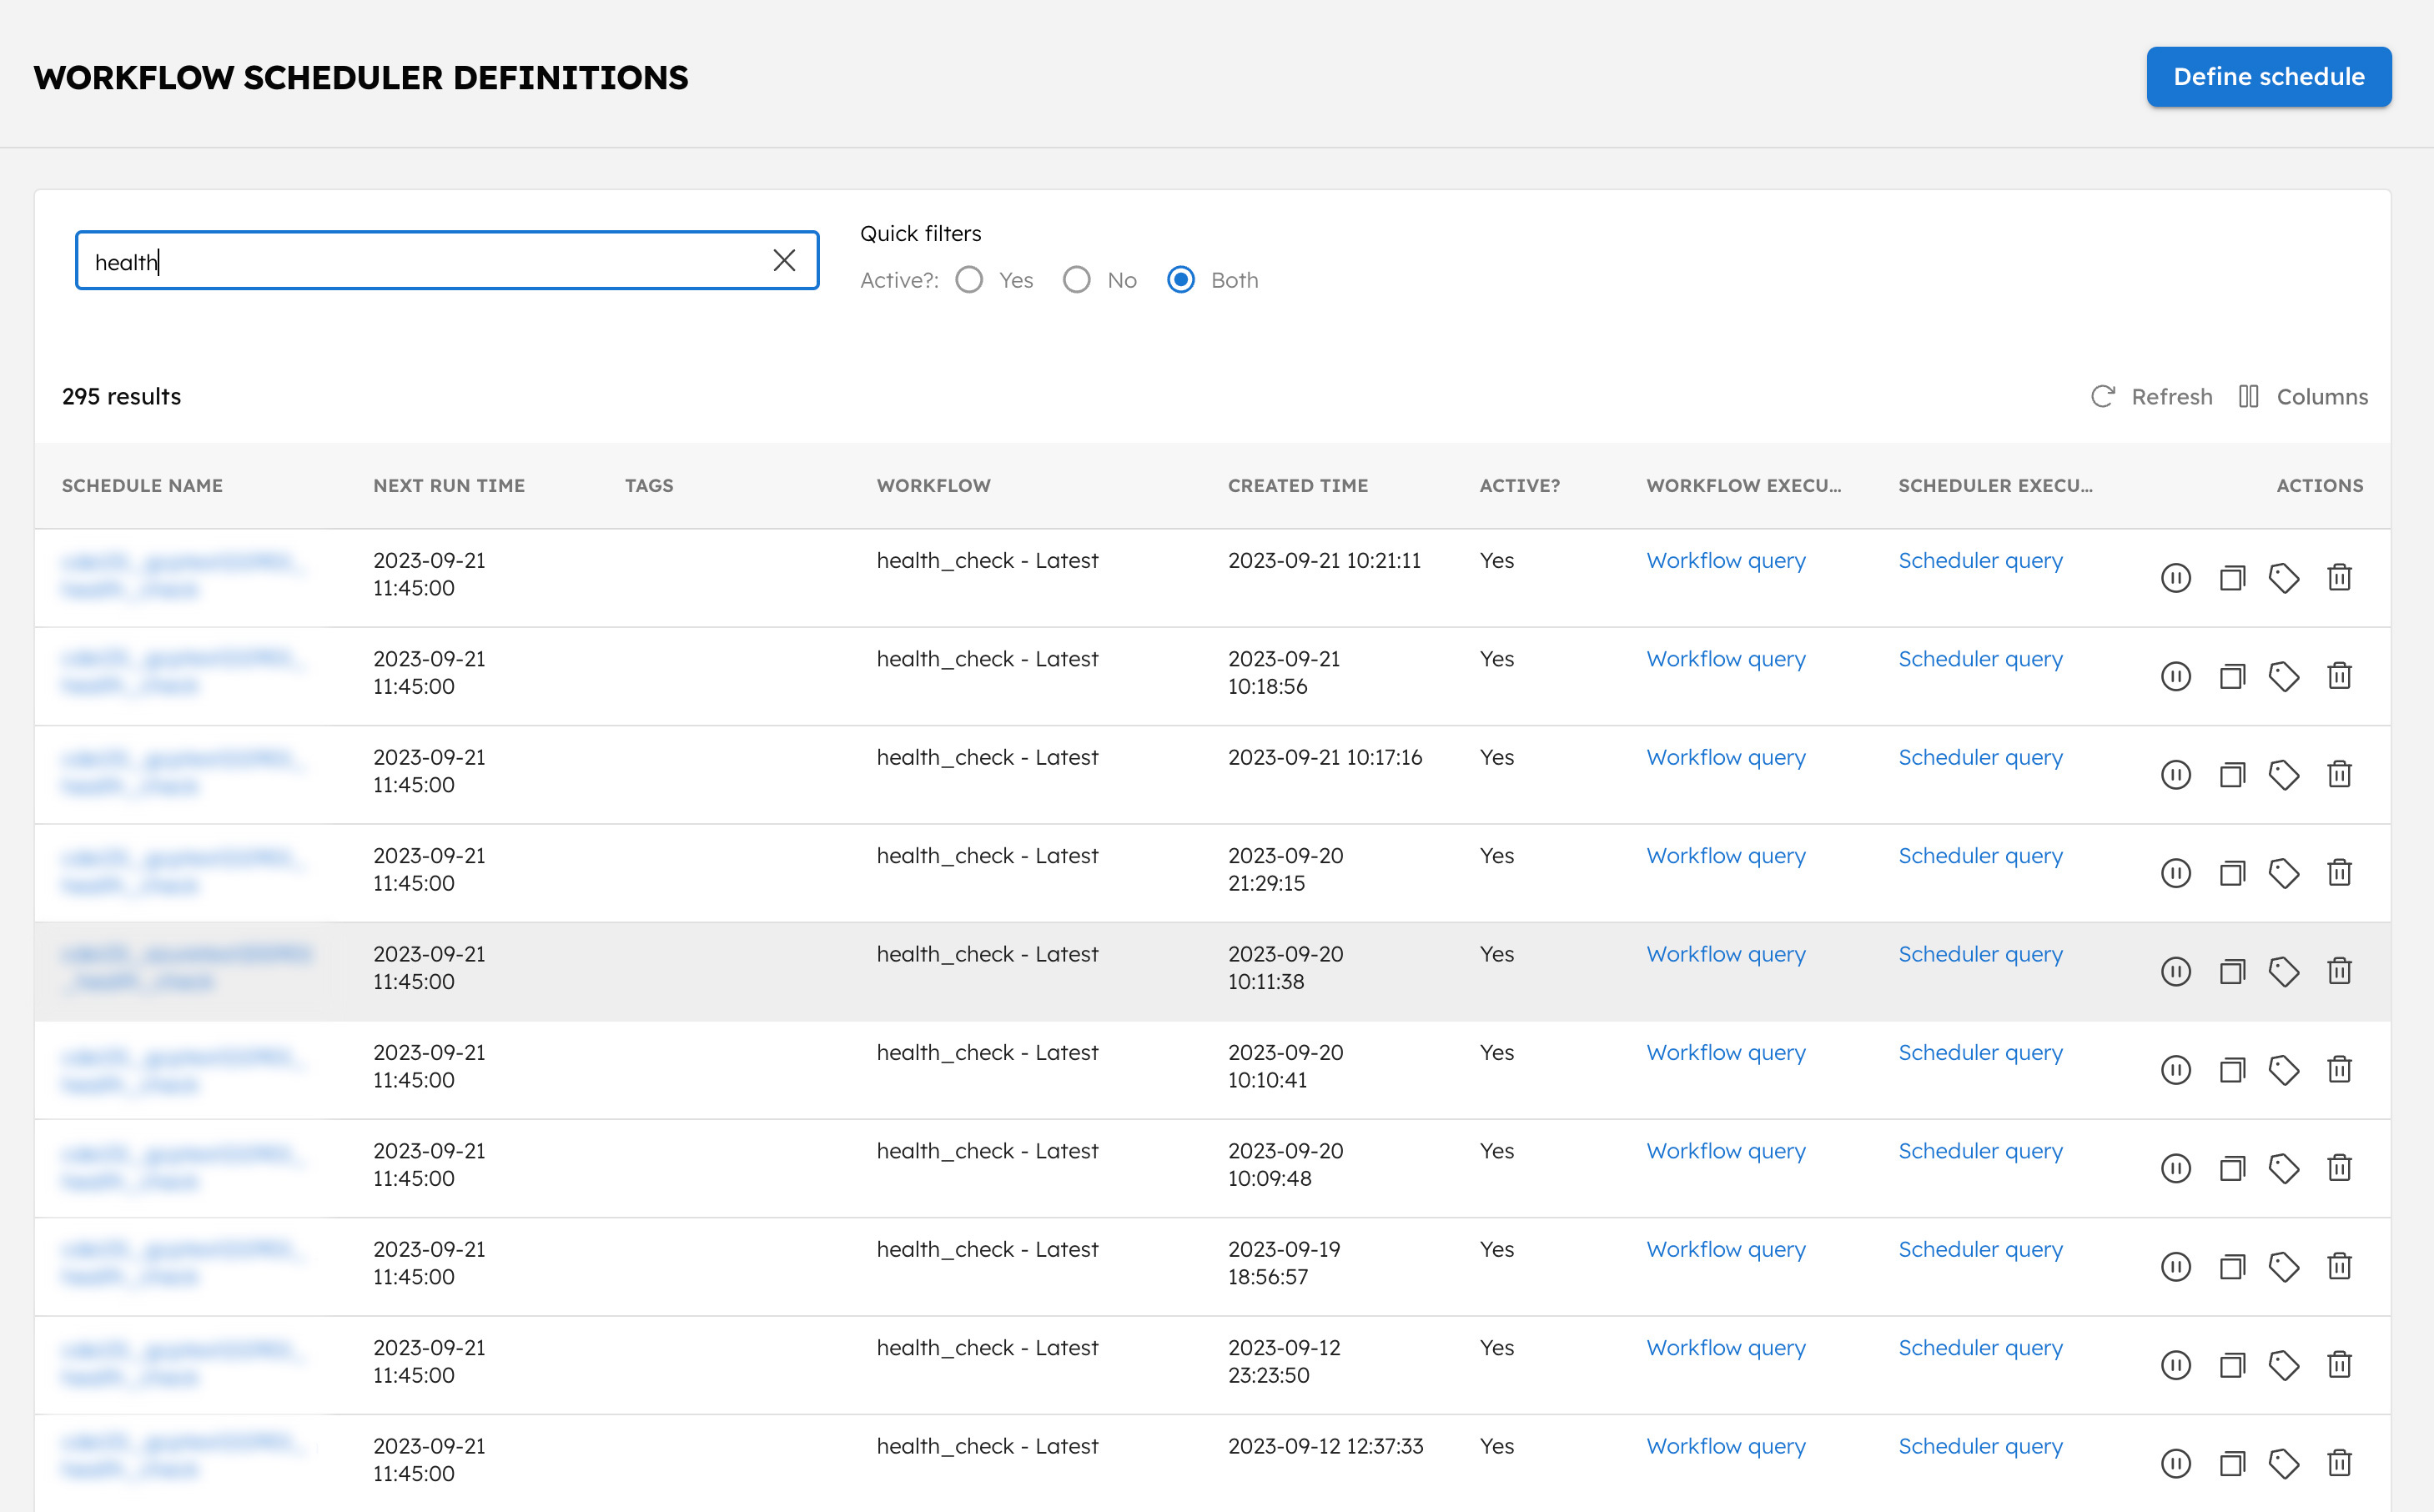Pause the schedule created 2023-09-21 10:21:11
This screenshot has width=2434, height=1512.
pos(2176,577)
